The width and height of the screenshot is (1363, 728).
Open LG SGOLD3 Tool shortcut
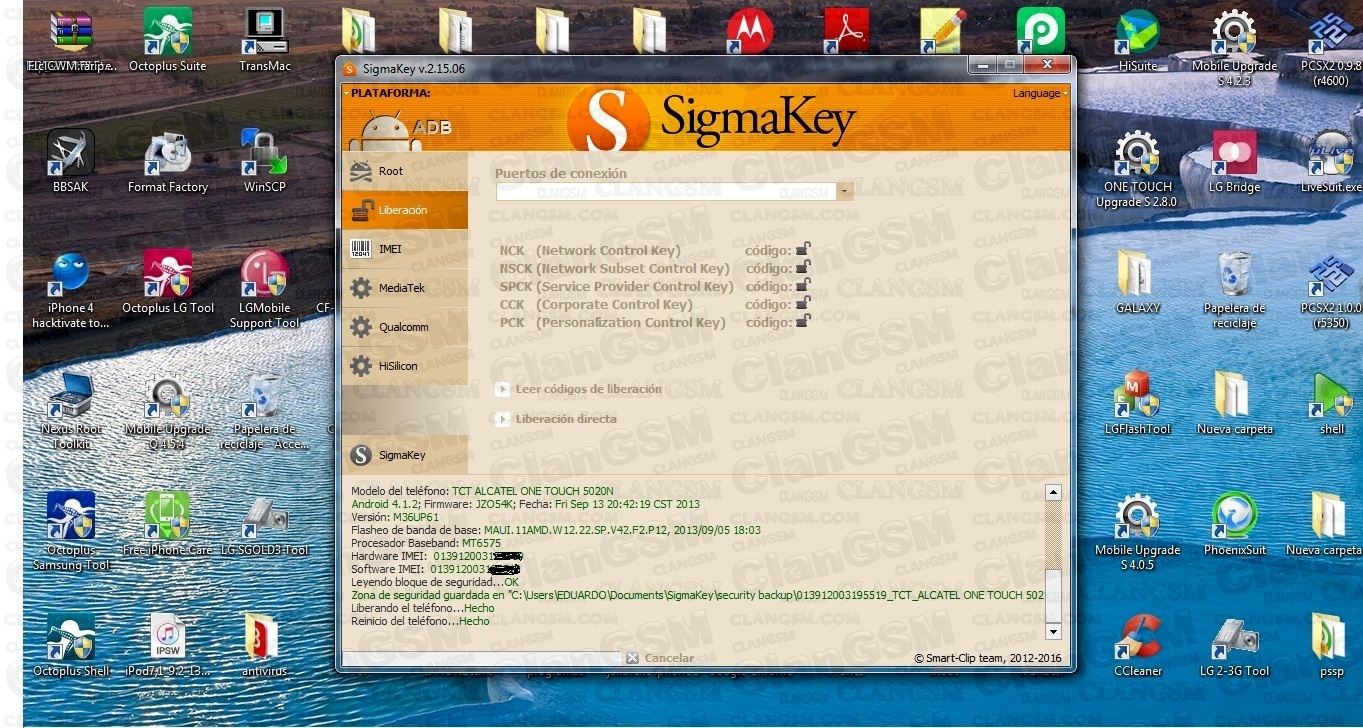click(265, 524)
